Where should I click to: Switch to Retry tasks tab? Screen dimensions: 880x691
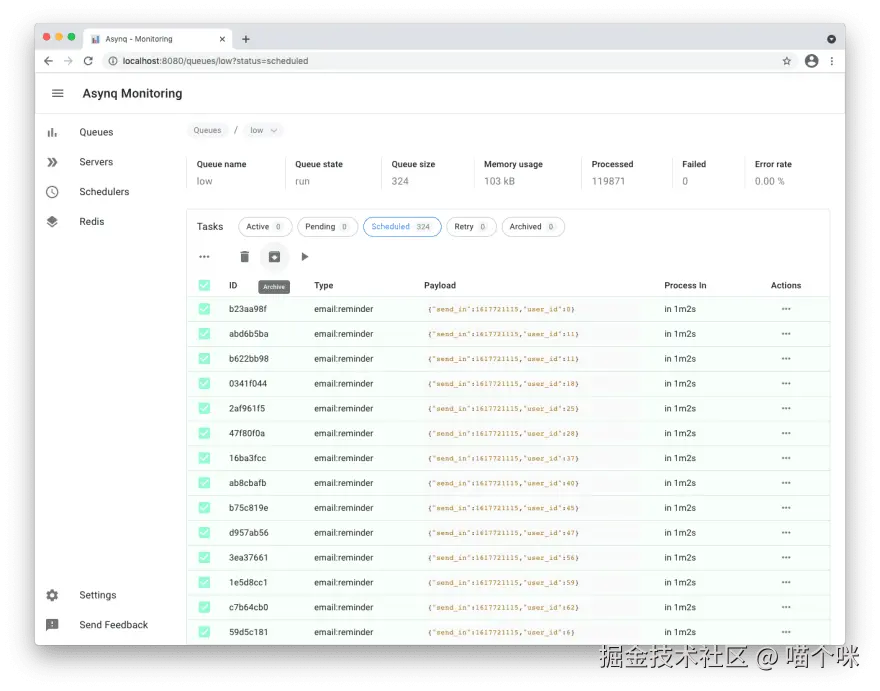[x=470, y=226]
